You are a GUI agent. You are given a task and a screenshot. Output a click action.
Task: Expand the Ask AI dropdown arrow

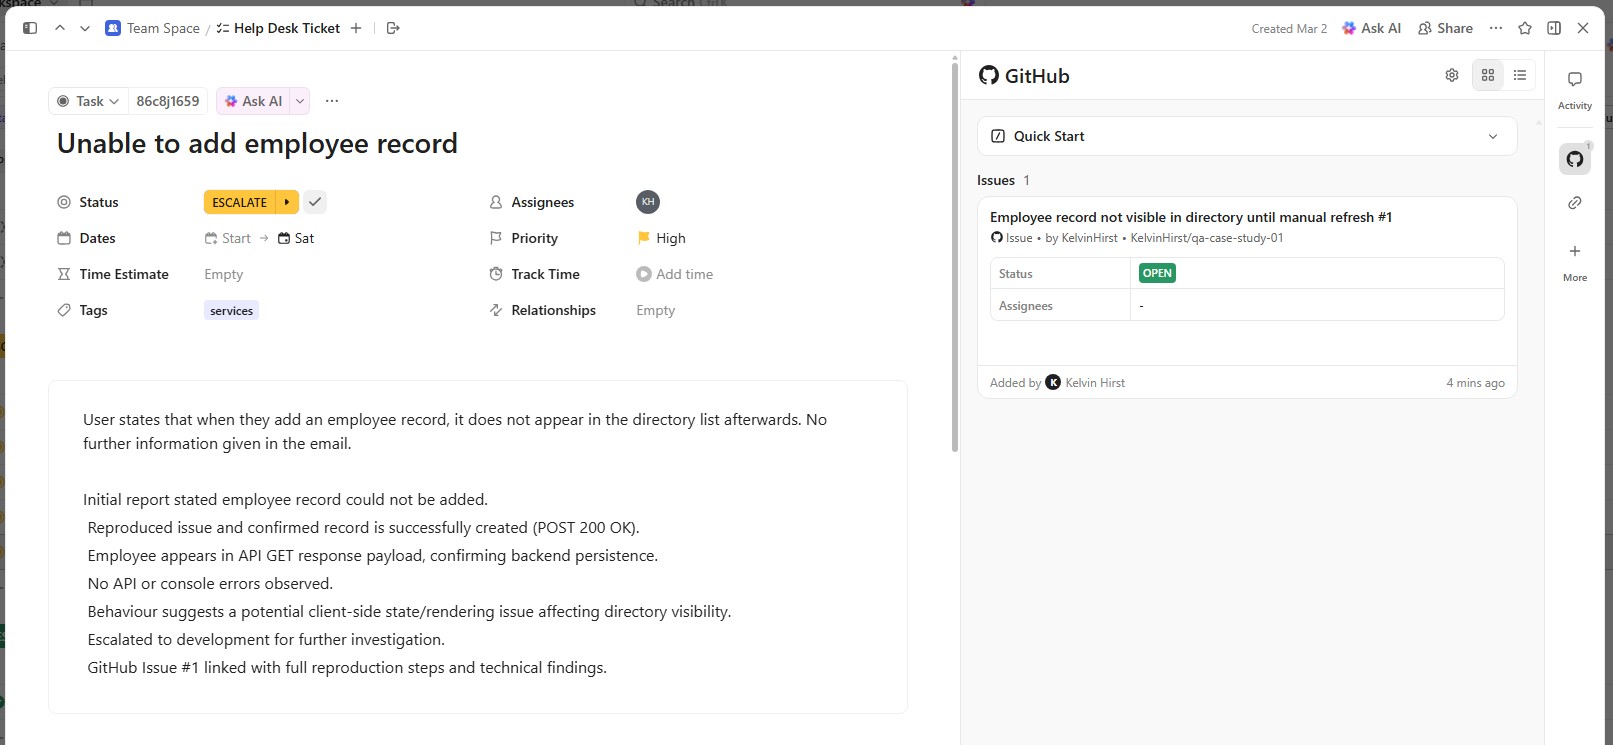(300, 101)
